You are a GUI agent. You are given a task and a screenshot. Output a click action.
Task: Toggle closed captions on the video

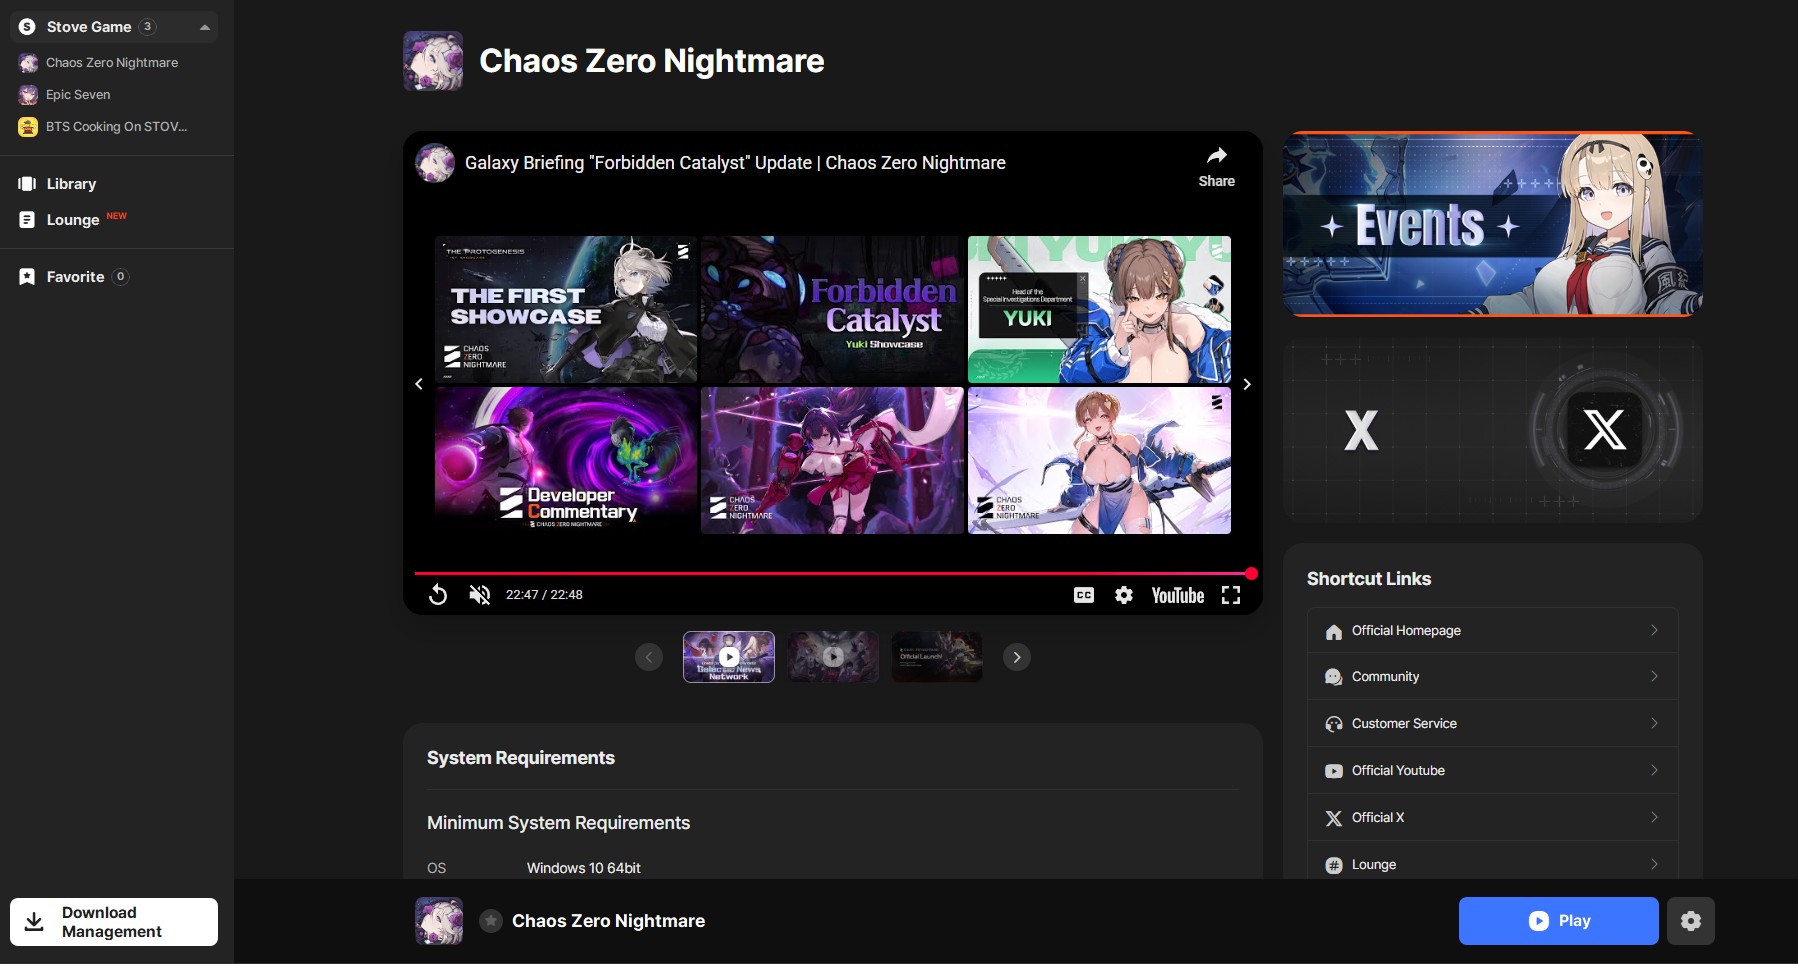[x=1084, y=595]
